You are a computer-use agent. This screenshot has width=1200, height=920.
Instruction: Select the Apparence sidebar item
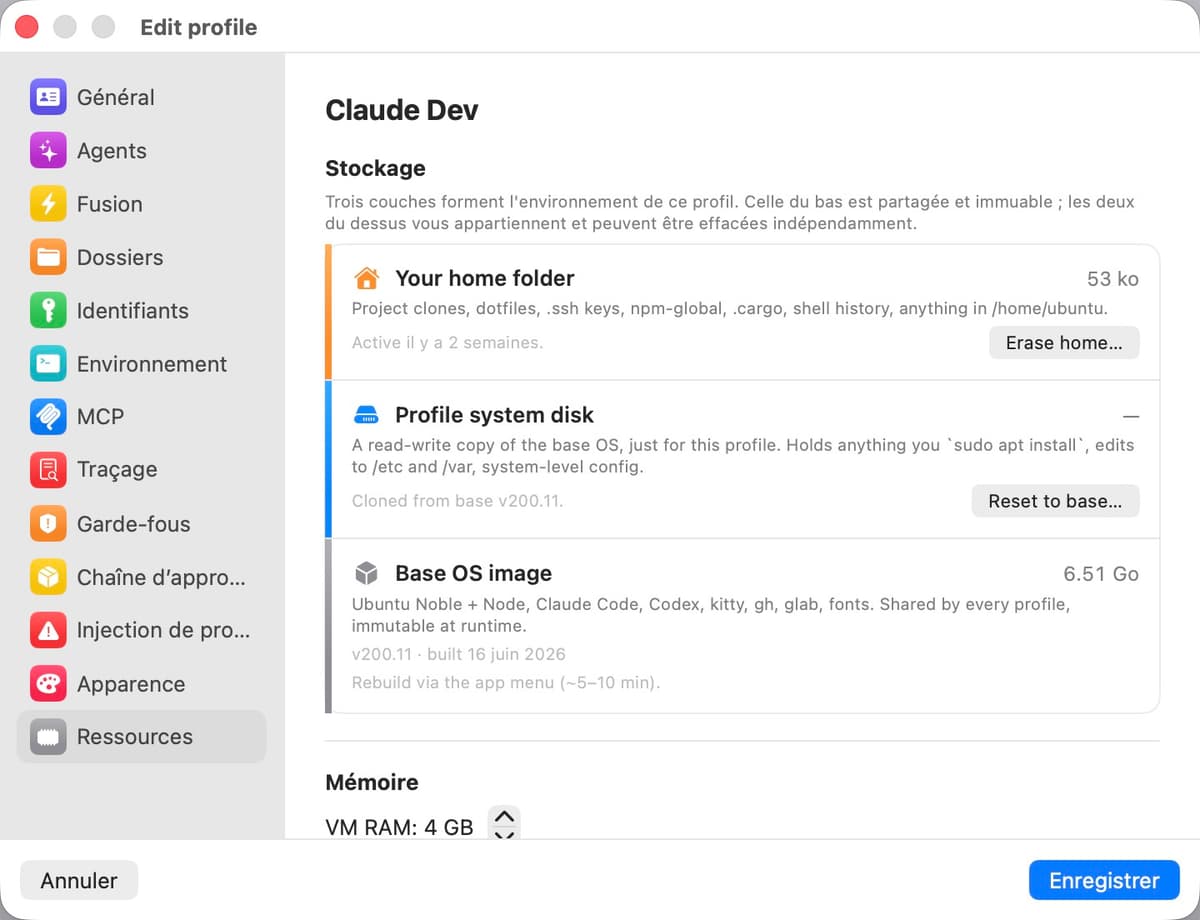point(141,684)
